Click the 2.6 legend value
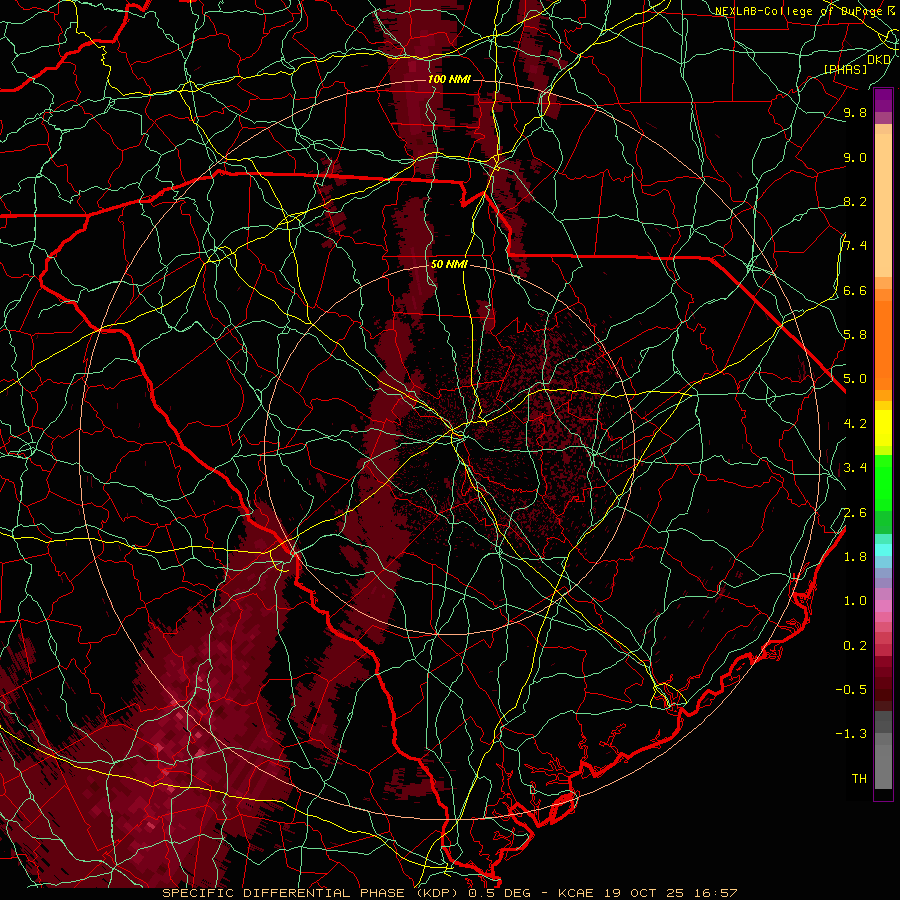Screen dimensions: 900x900 point(855,512)
